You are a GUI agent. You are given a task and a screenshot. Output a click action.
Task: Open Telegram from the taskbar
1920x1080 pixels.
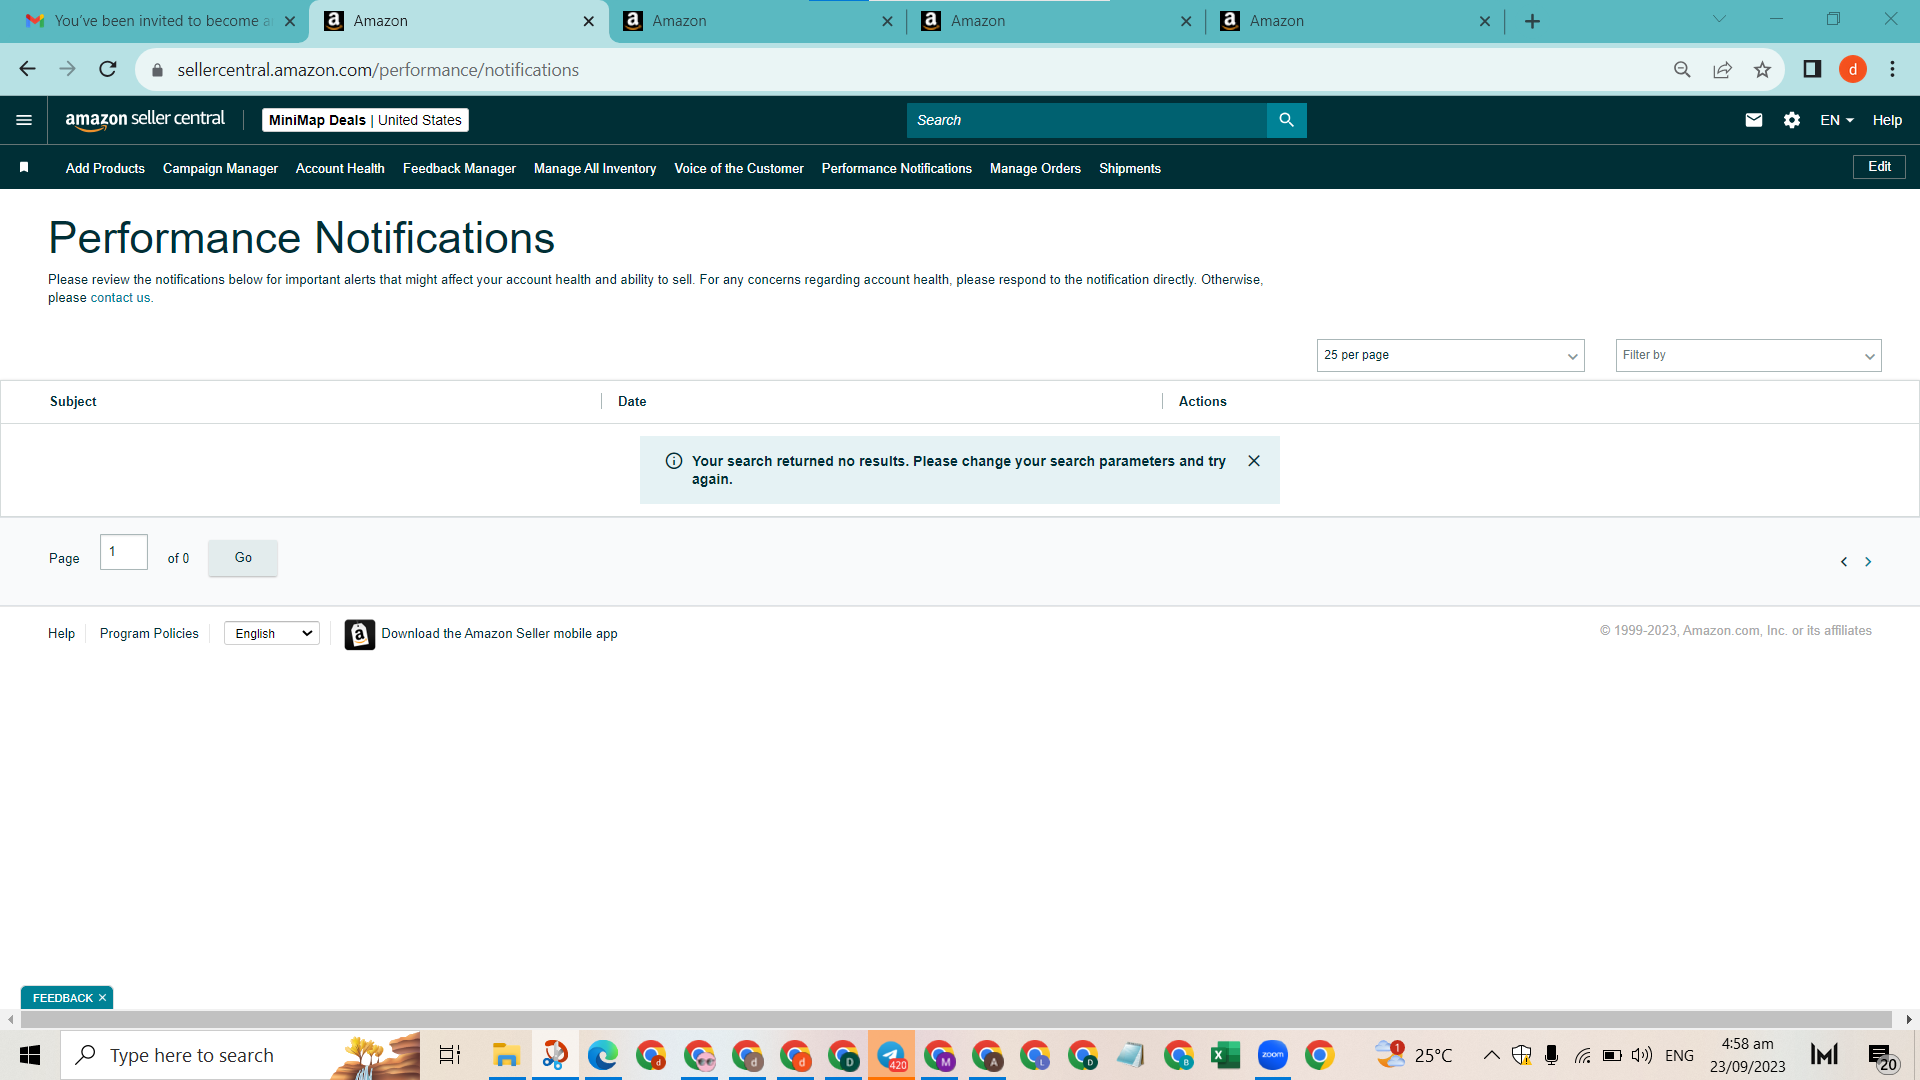pos(891,1055)
